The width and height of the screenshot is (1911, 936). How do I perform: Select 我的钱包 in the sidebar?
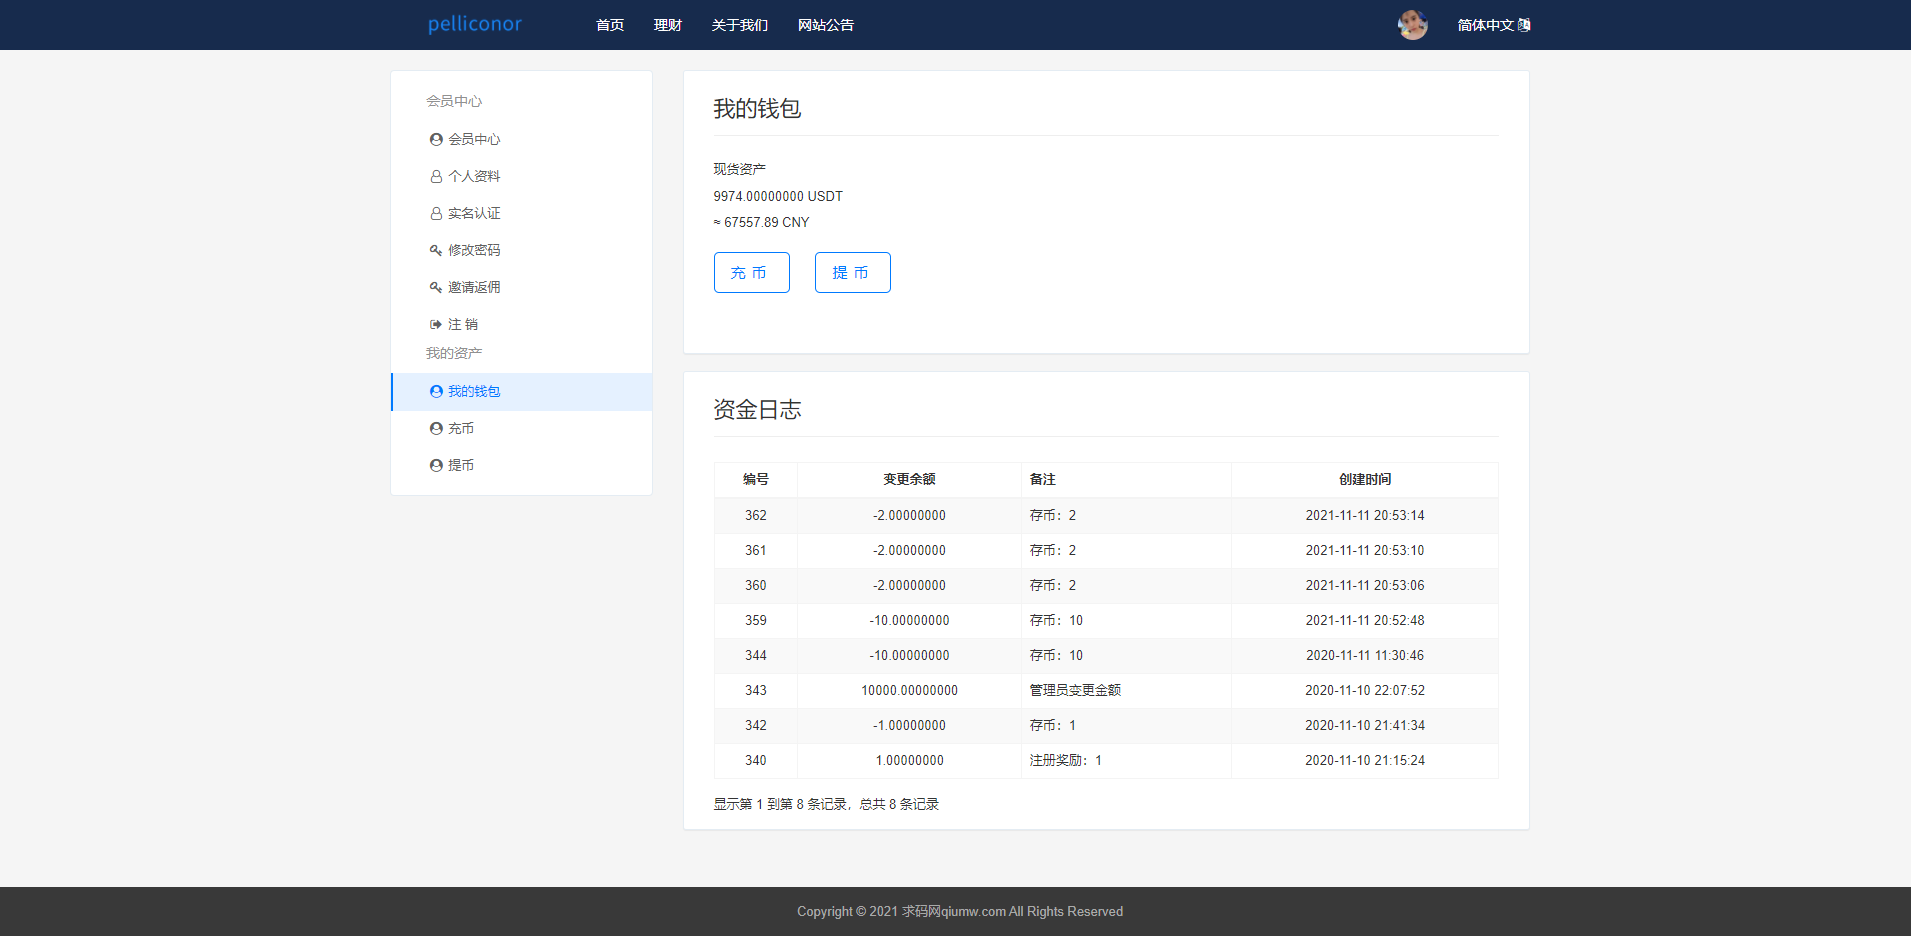click(474, 392)
